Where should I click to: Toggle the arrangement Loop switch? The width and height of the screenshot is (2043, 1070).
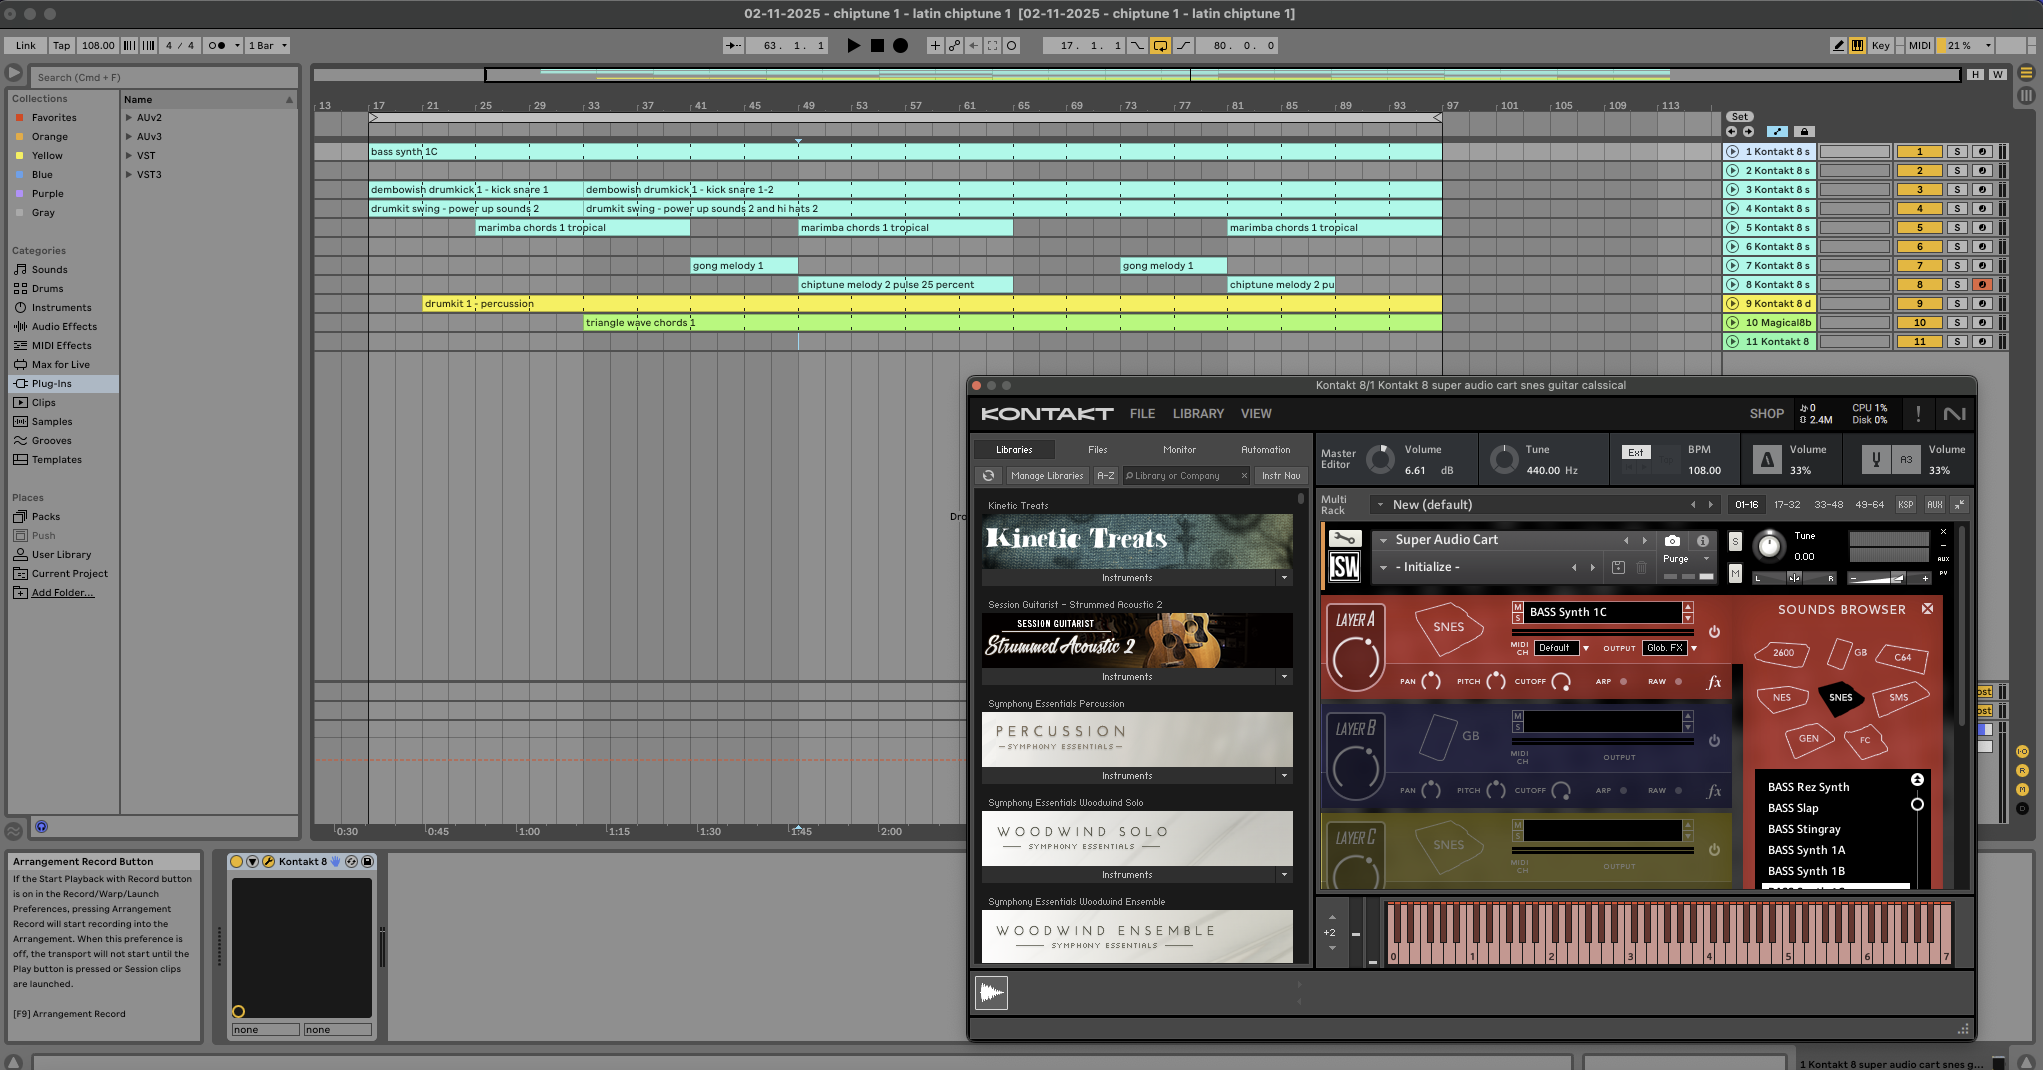(x=1160, y=45)
